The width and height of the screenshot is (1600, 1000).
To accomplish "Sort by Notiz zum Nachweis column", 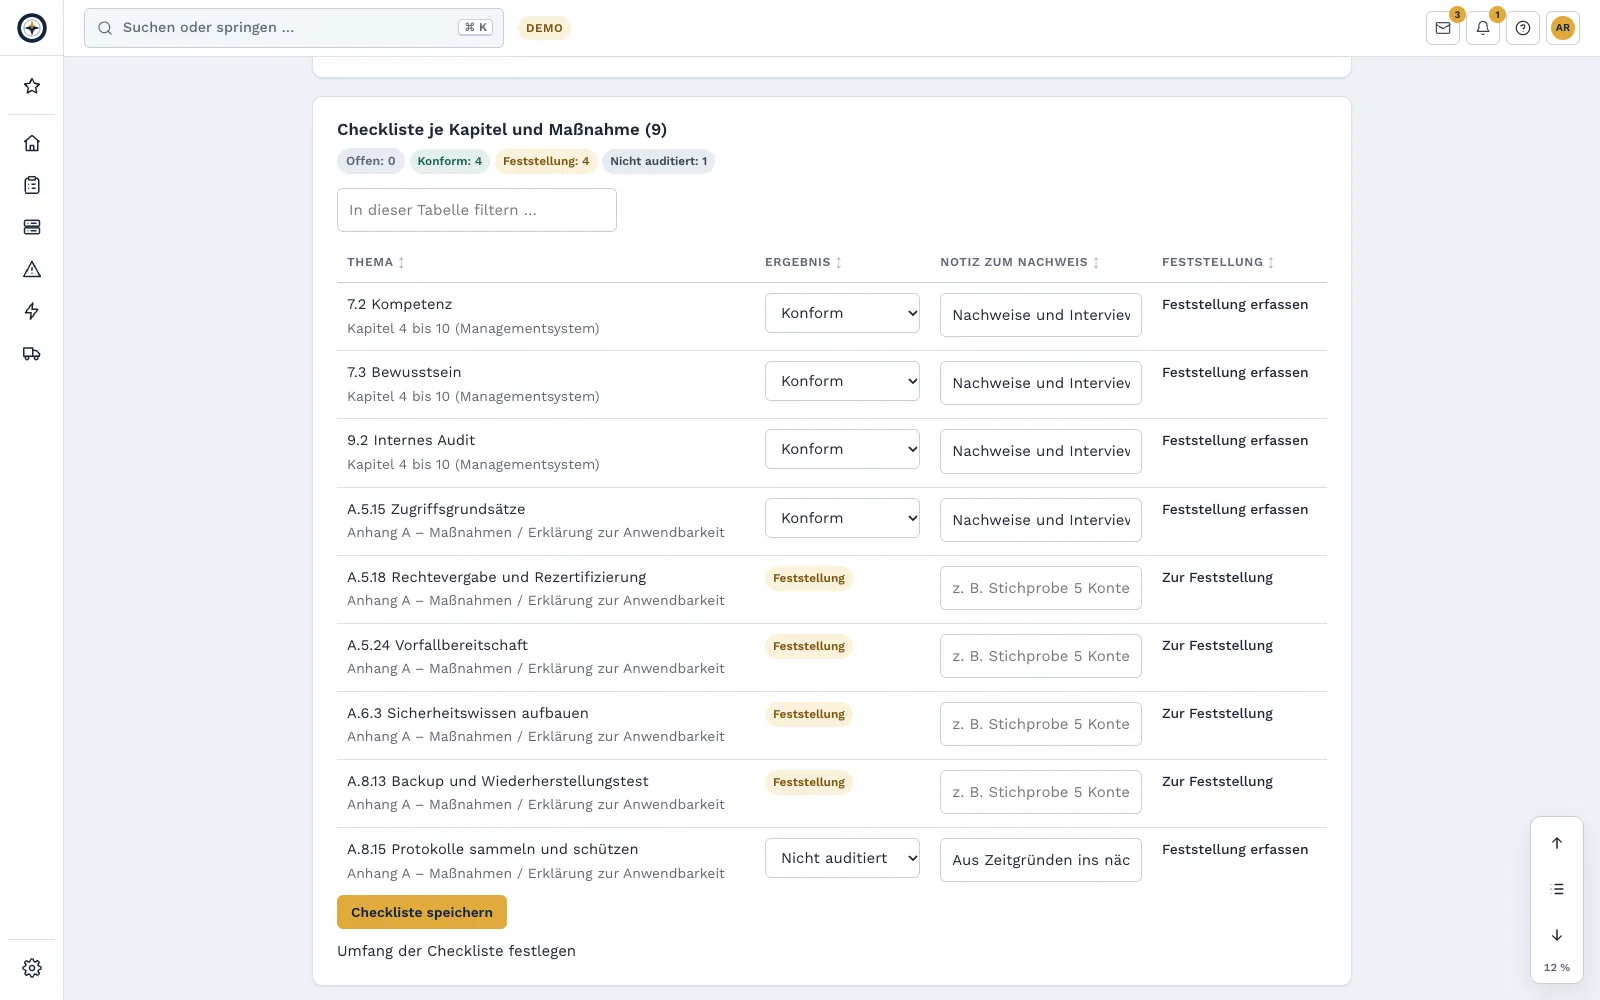I will pyautogui.click(x=1020, y=262).
